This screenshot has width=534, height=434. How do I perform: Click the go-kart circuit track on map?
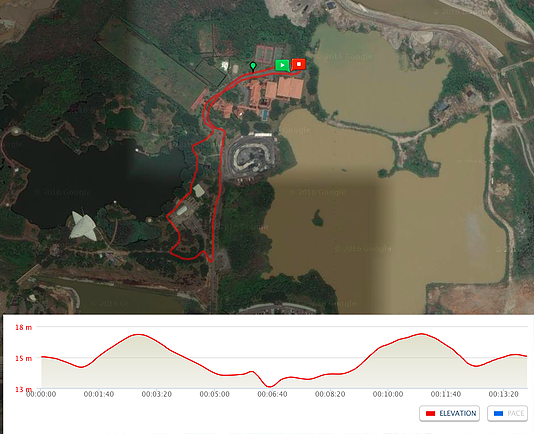250,156
